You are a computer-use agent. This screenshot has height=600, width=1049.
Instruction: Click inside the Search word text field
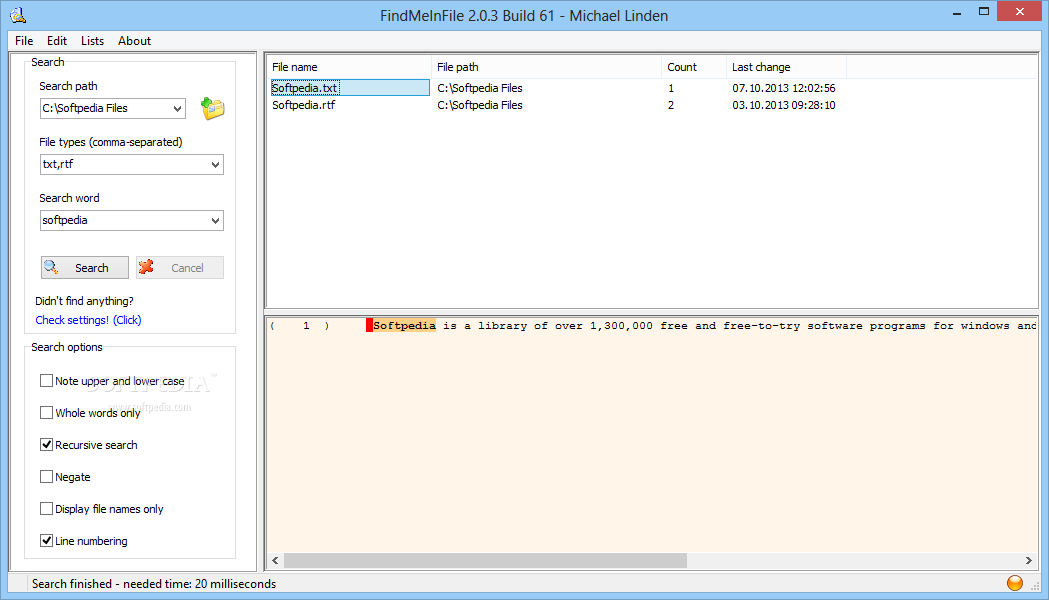coord(124,221)
